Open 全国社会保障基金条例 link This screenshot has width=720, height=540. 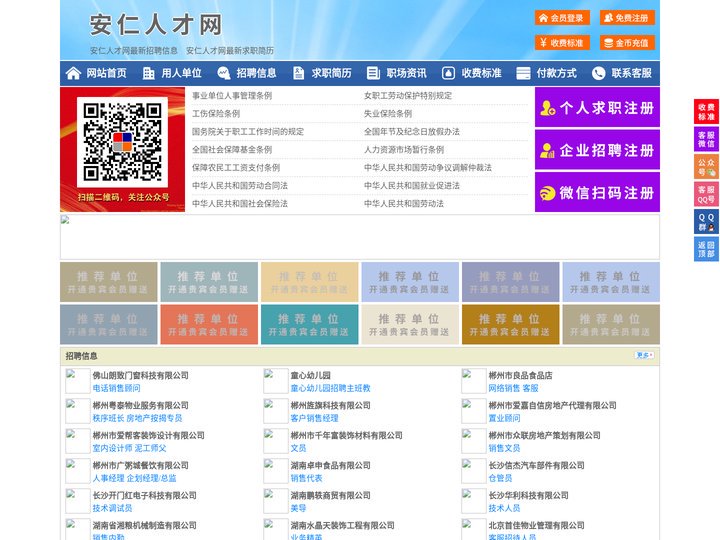pos(232,149)
